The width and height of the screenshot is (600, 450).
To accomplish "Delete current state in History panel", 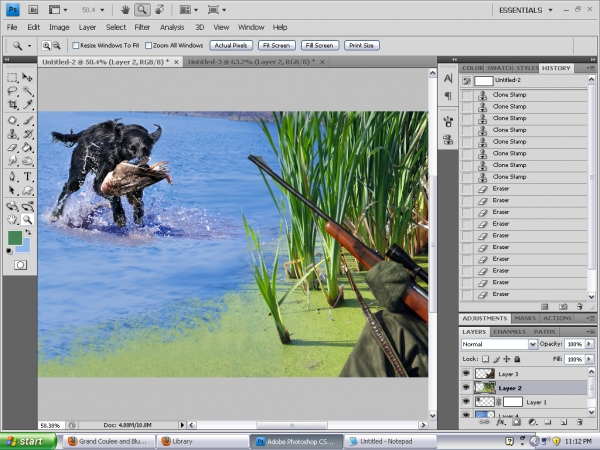I will tap(579, 307).
